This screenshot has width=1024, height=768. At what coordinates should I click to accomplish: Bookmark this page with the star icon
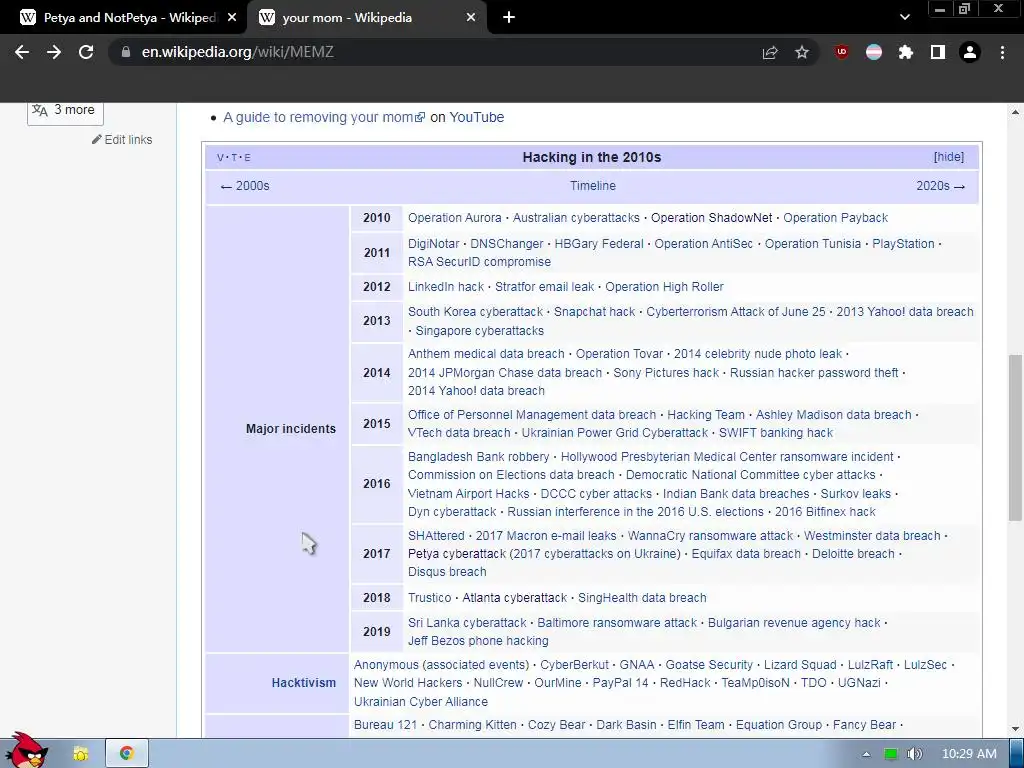point(802,52)
